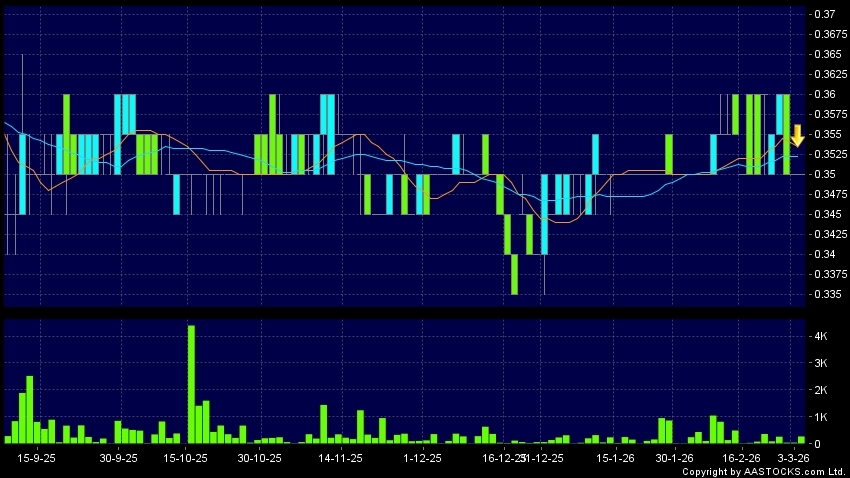The width and height of the screenshot is (850, 478).
Task: Click the 3-3-26 date label
Action: click(x=793, y=457)
